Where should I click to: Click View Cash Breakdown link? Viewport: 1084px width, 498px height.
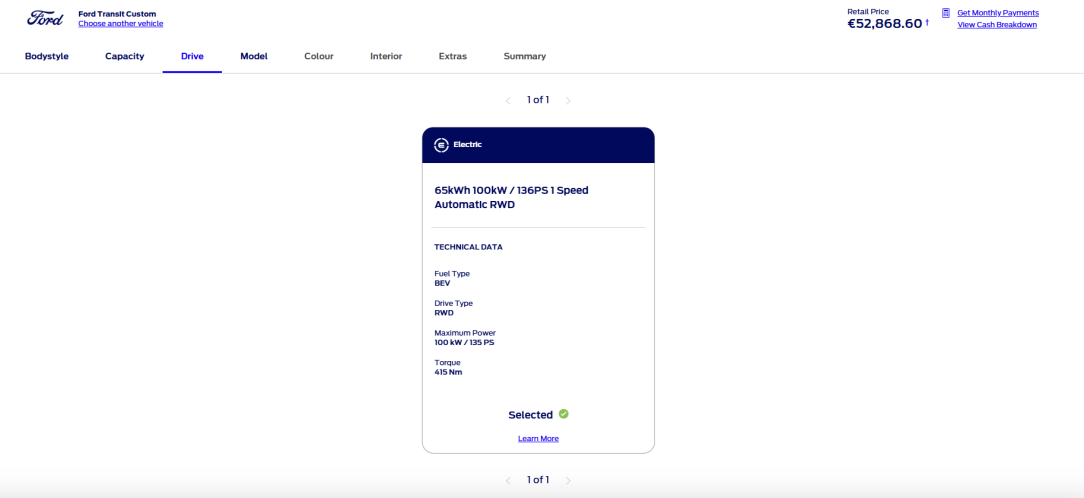point(997,25)
